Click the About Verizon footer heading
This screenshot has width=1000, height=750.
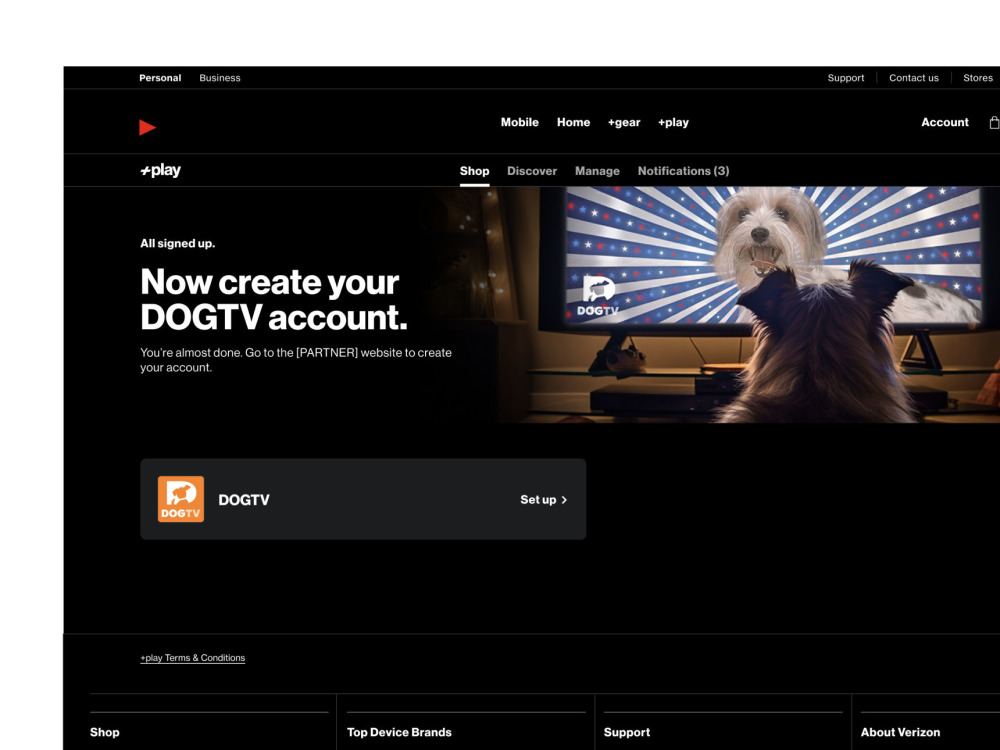pyautogui.click(x=901, y=732)
